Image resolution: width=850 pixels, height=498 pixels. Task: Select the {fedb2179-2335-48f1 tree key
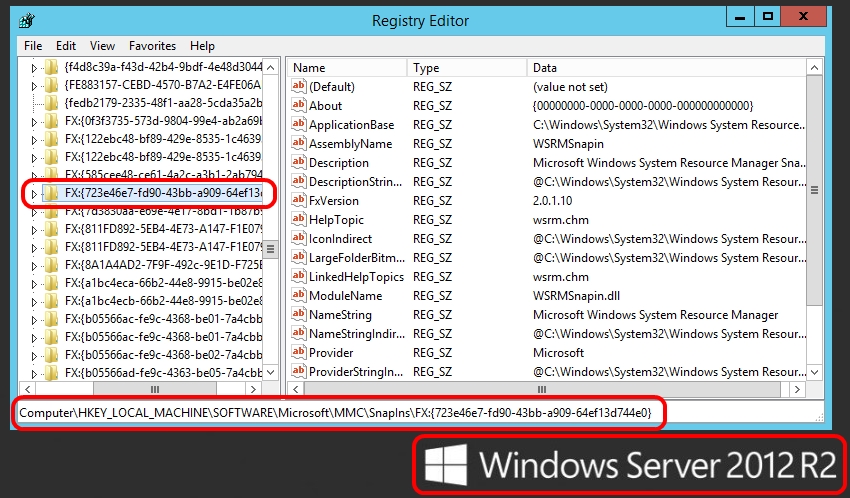click(x=163, y=103)
